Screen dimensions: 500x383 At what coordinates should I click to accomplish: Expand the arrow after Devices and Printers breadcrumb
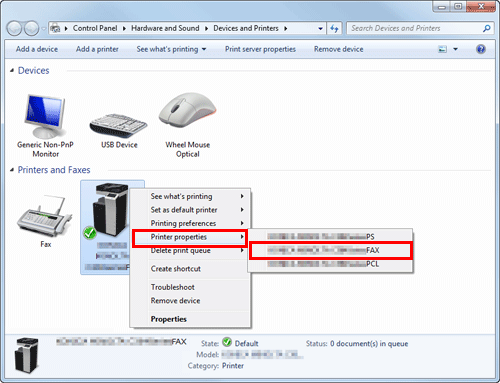[286, 29]
